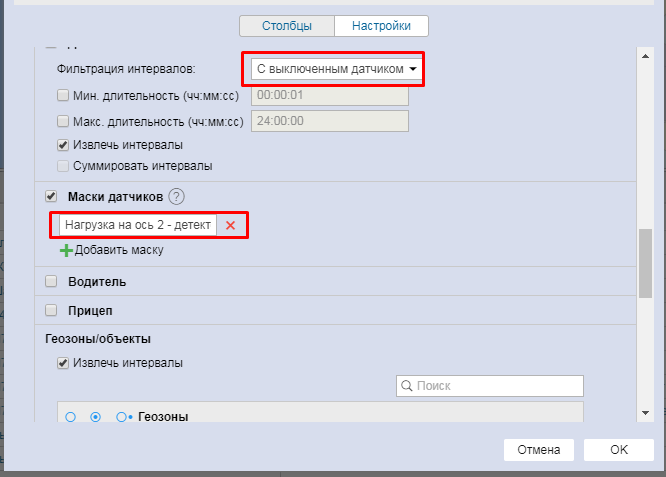
Task: Select the middle radio option in Геозоны header
Action: pyautogui.click(x=95, y=417)
